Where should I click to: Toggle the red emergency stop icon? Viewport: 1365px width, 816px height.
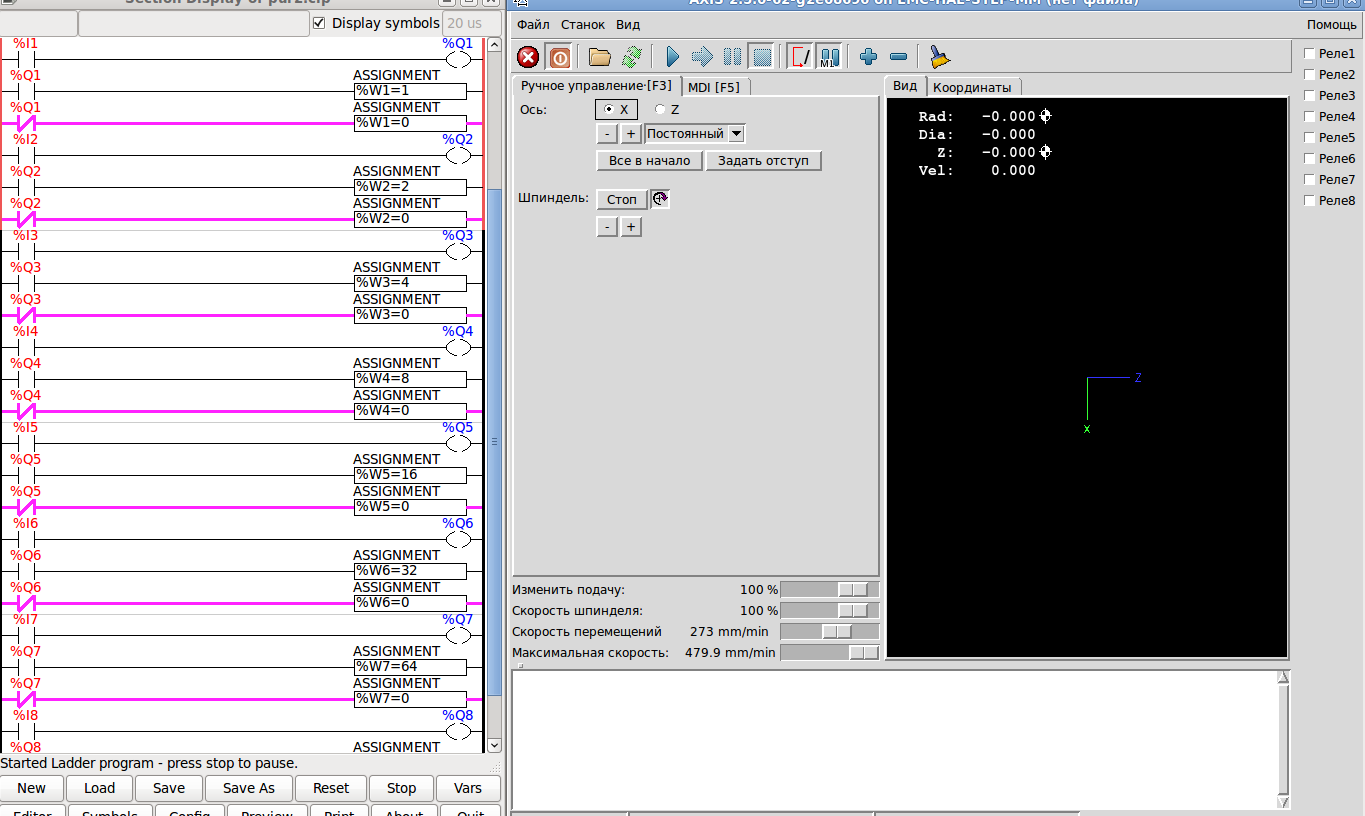(528, 57)
